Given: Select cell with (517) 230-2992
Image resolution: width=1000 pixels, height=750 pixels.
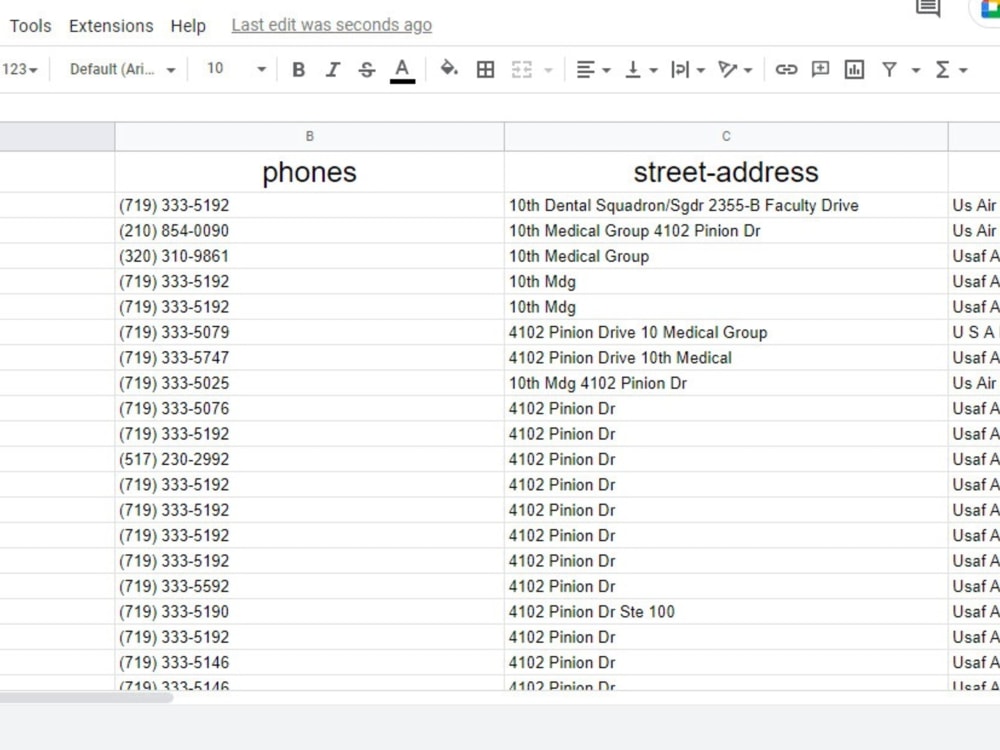Looking at the screenshot, I should [x=309, y=459].
